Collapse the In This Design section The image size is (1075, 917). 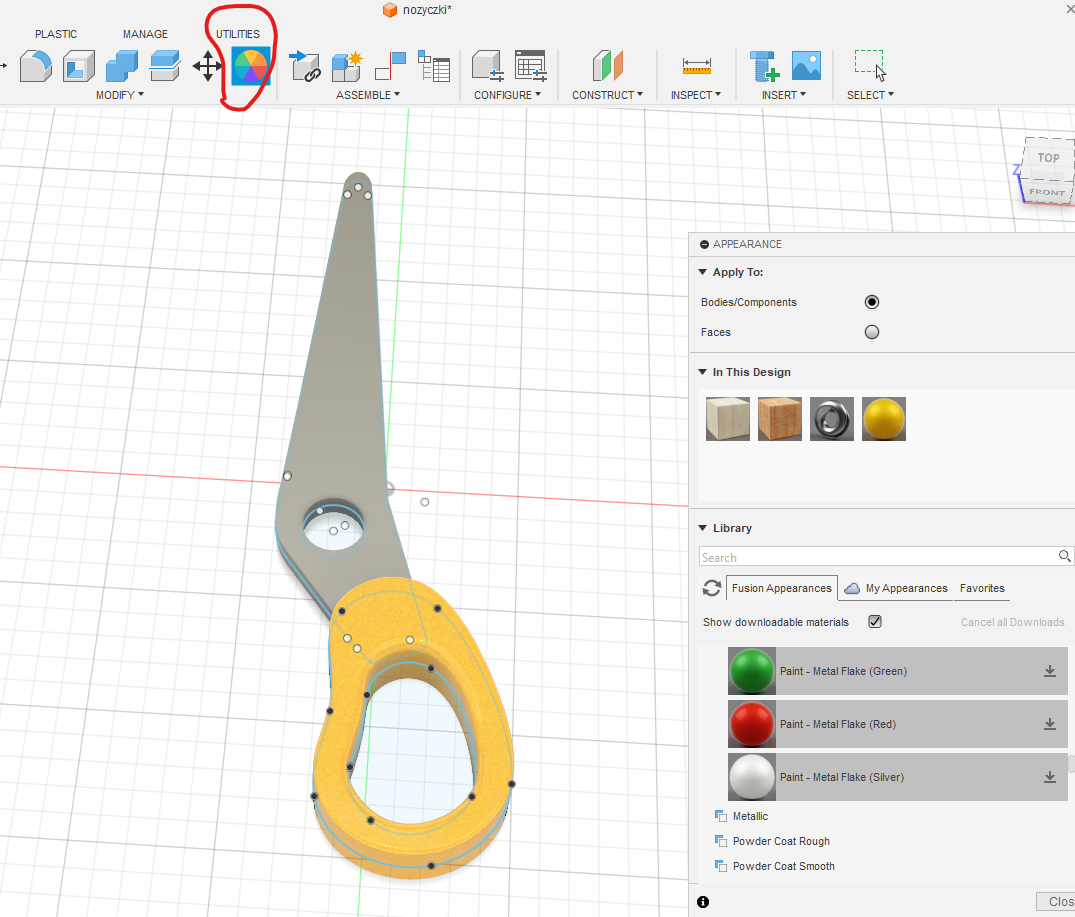pyautogui.click(x=702, y=372)
